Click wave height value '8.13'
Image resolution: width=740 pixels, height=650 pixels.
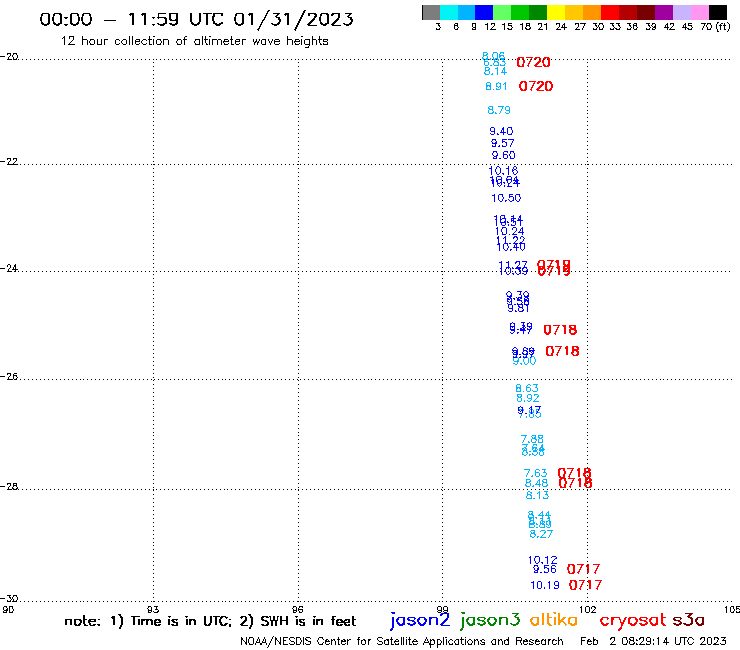coord(538,495)
